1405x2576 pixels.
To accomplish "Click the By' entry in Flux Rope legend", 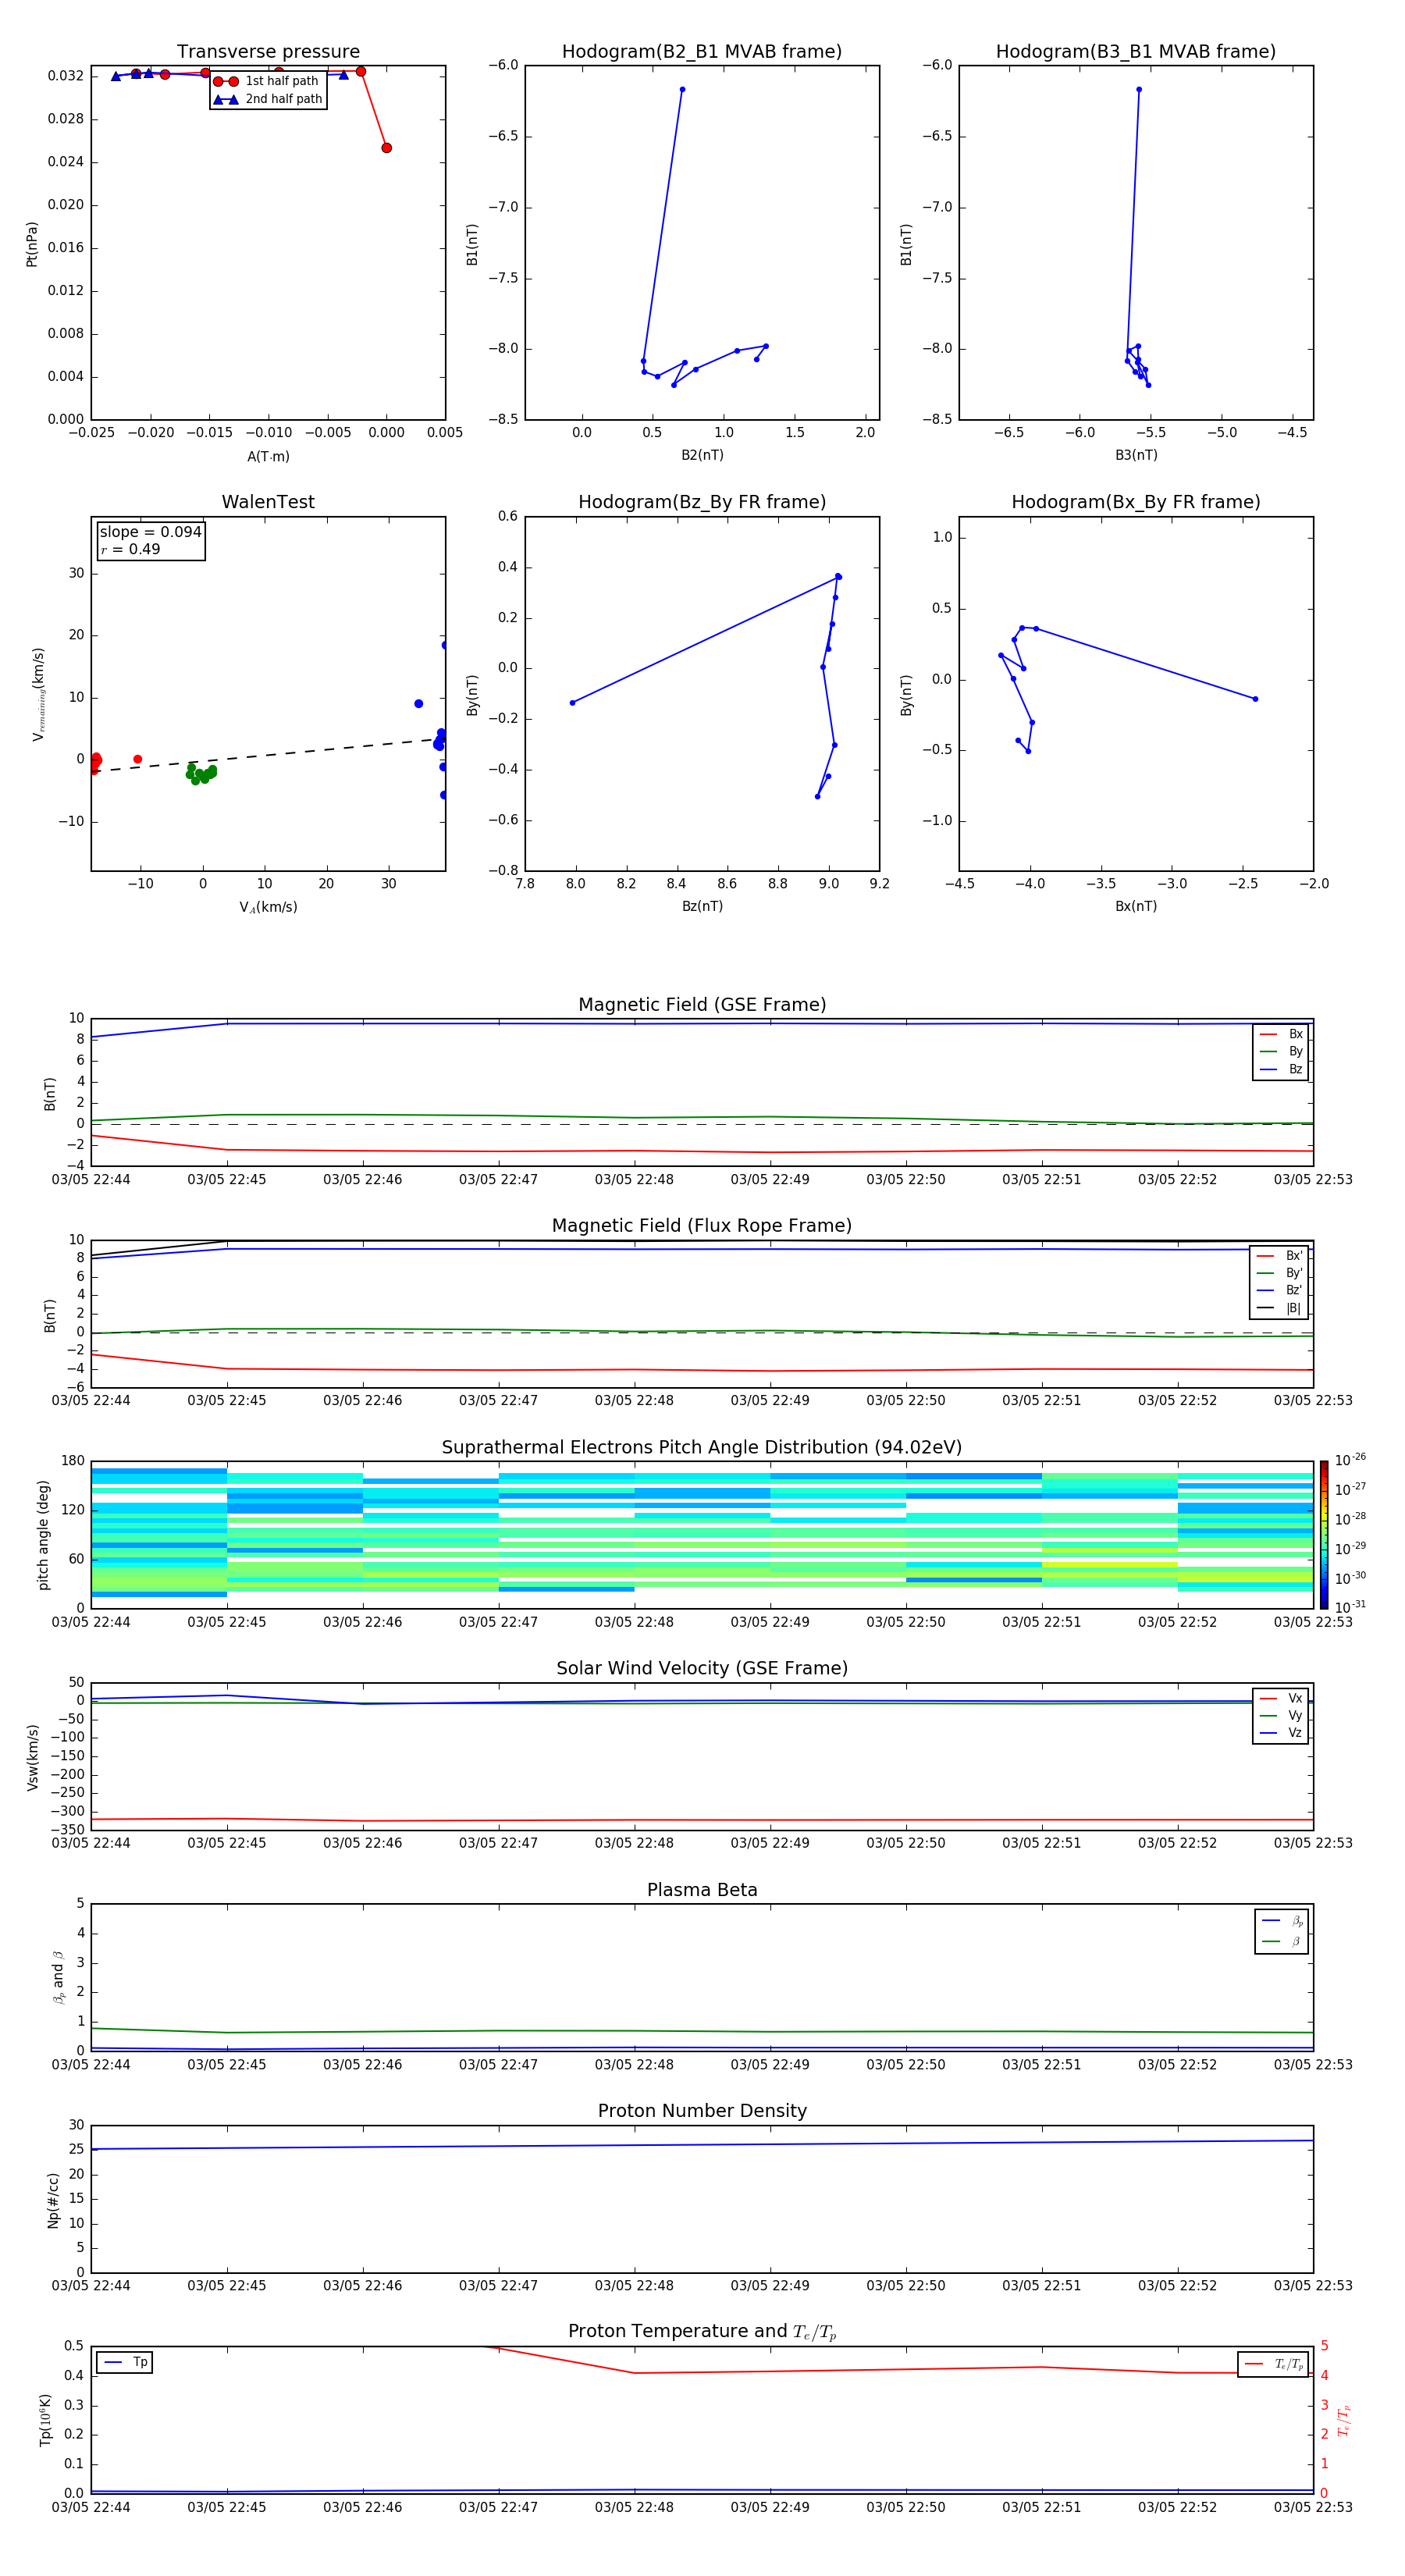I will click(1279, 1273).
